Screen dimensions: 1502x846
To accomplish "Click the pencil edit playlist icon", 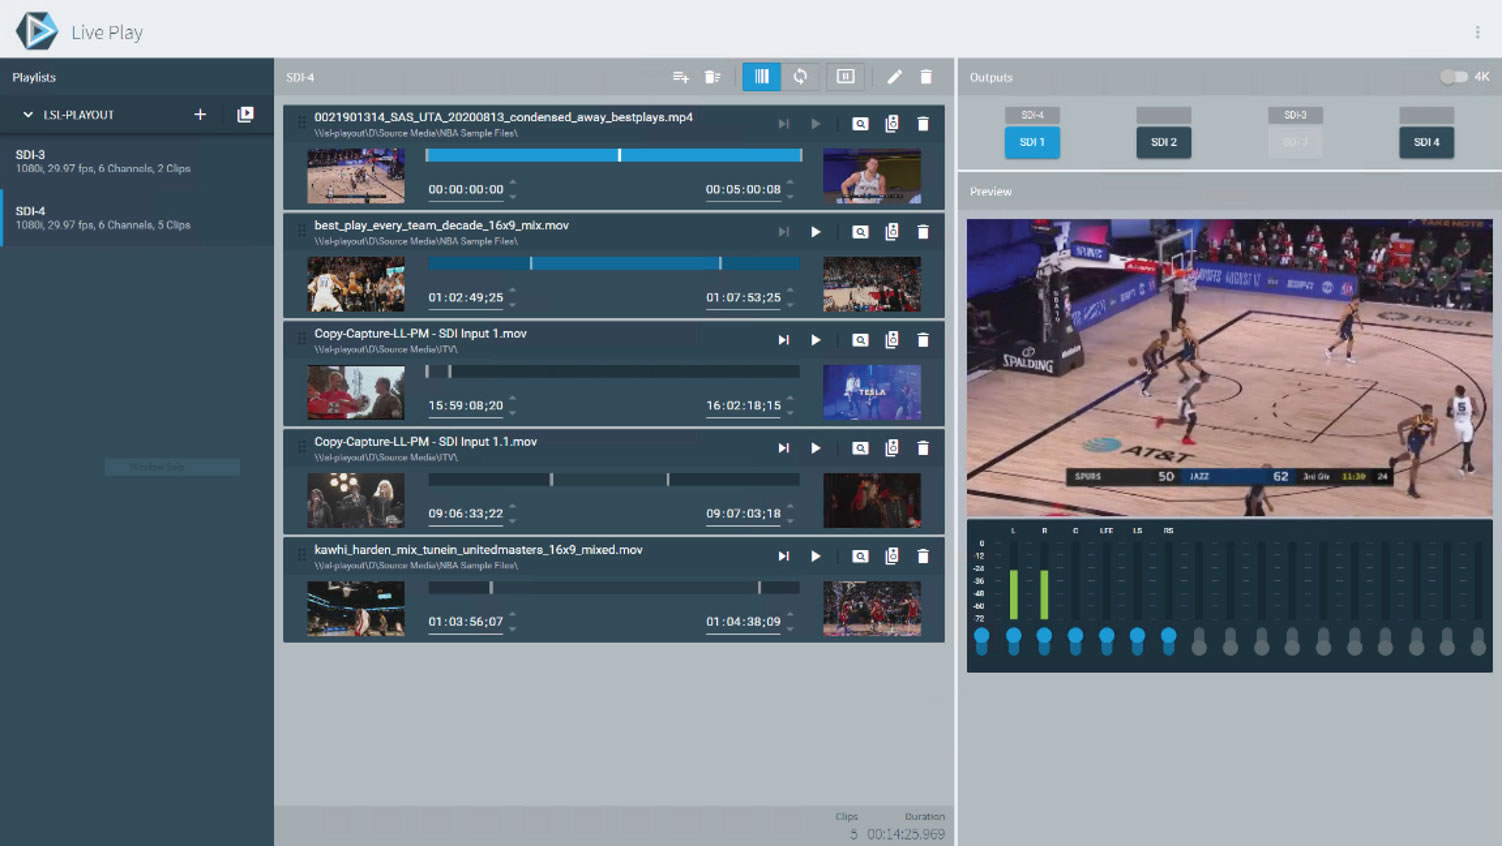I will click(894, 77).
